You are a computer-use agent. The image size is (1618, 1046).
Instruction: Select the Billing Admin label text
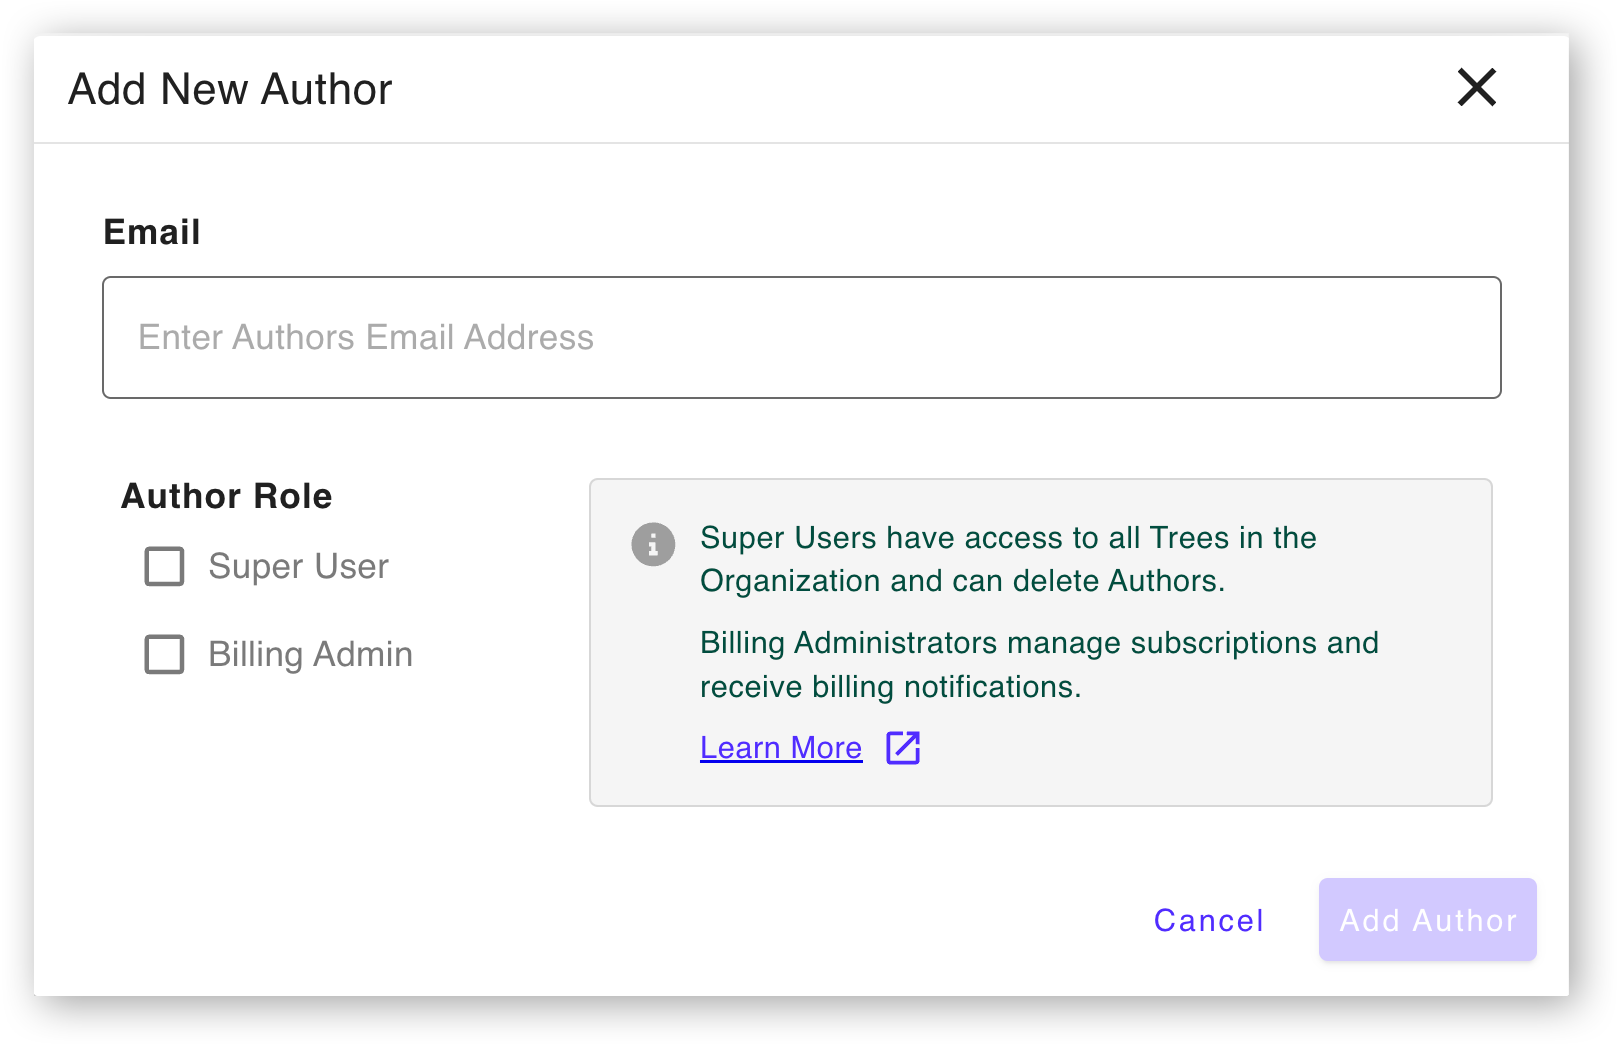[310, 654]
